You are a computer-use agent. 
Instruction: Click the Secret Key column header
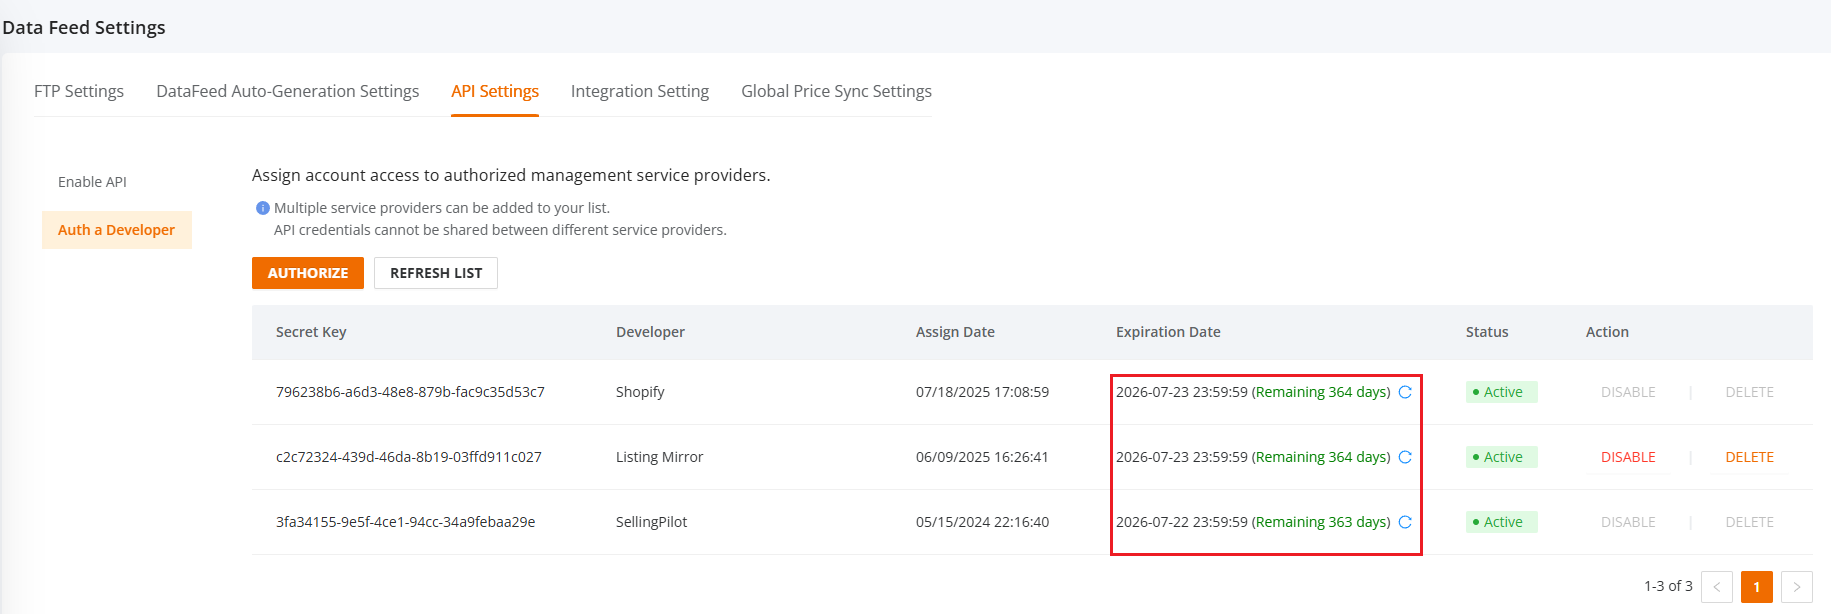(x=311, y=332)
